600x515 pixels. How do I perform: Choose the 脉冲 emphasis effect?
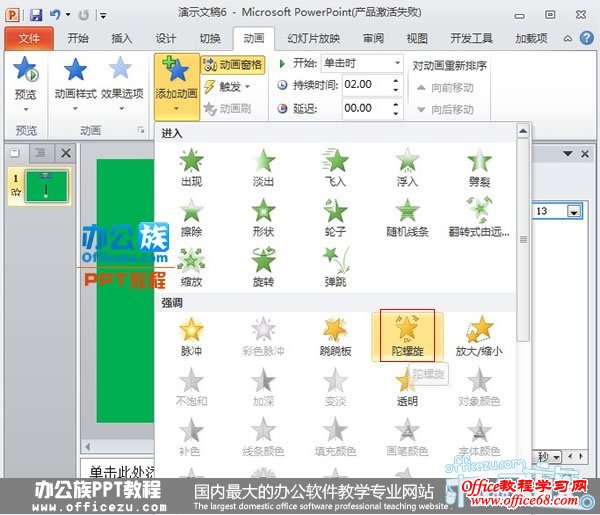190,335
